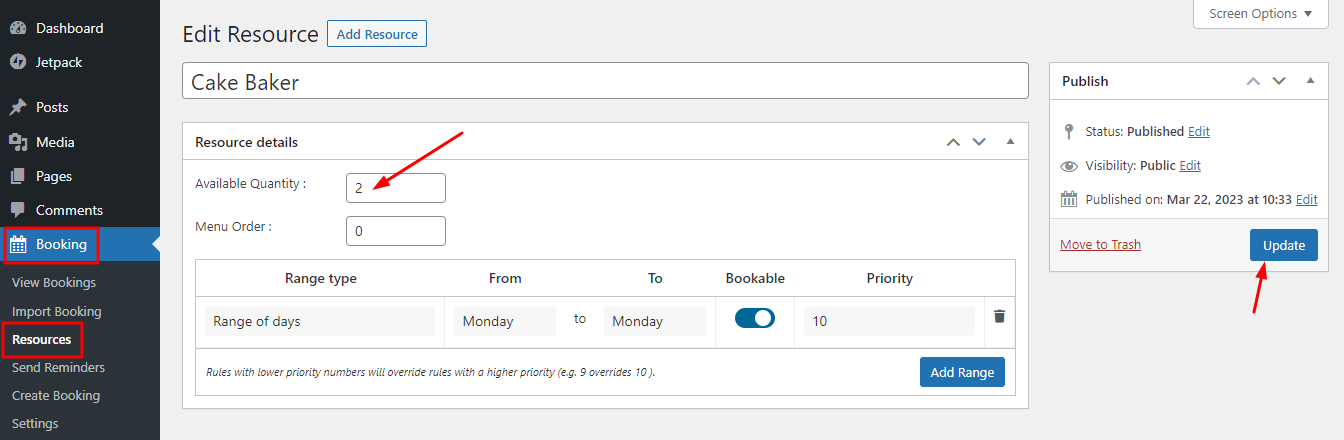Open the Dashboard menu
The image size is (1344, 440).
click(80, 28)
